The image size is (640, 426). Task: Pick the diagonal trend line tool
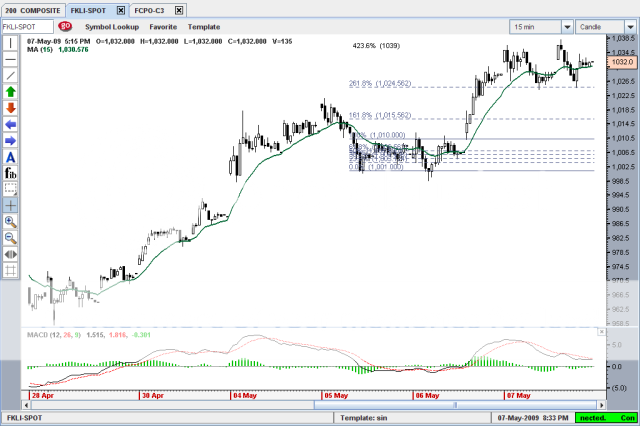coord(10,75)
